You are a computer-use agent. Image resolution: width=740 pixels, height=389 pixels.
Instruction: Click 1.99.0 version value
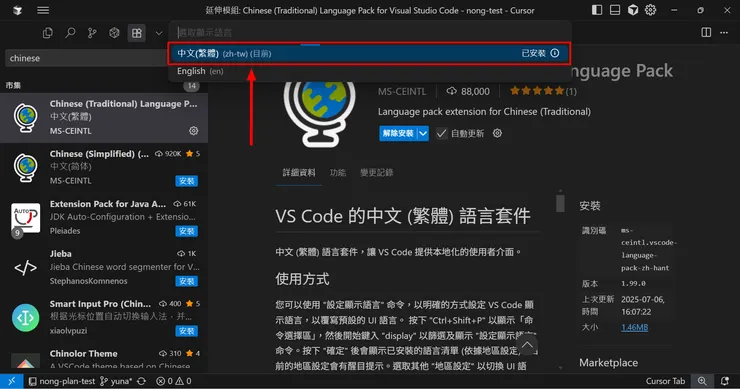click(633, 283)
